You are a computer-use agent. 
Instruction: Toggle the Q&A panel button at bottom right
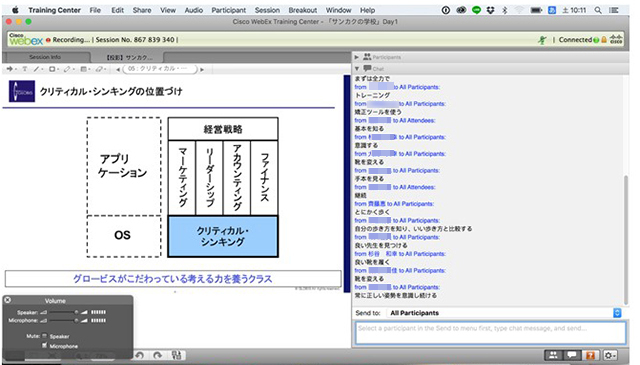(x=590, y=355)
